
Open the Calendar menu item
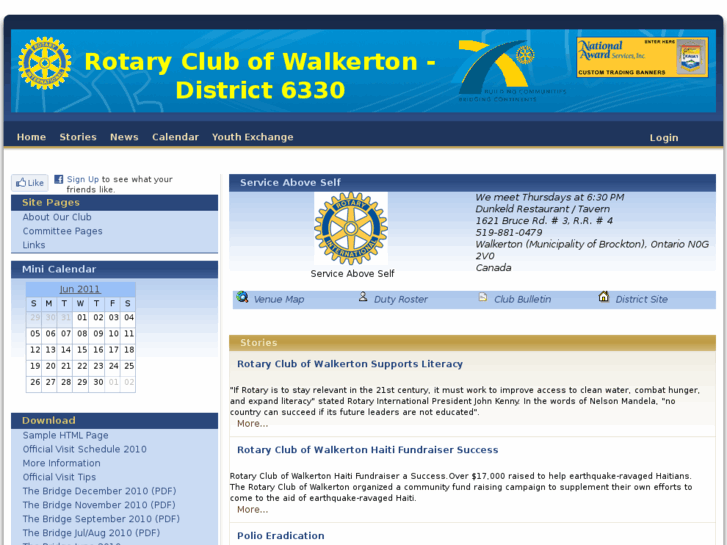point(175,137)
